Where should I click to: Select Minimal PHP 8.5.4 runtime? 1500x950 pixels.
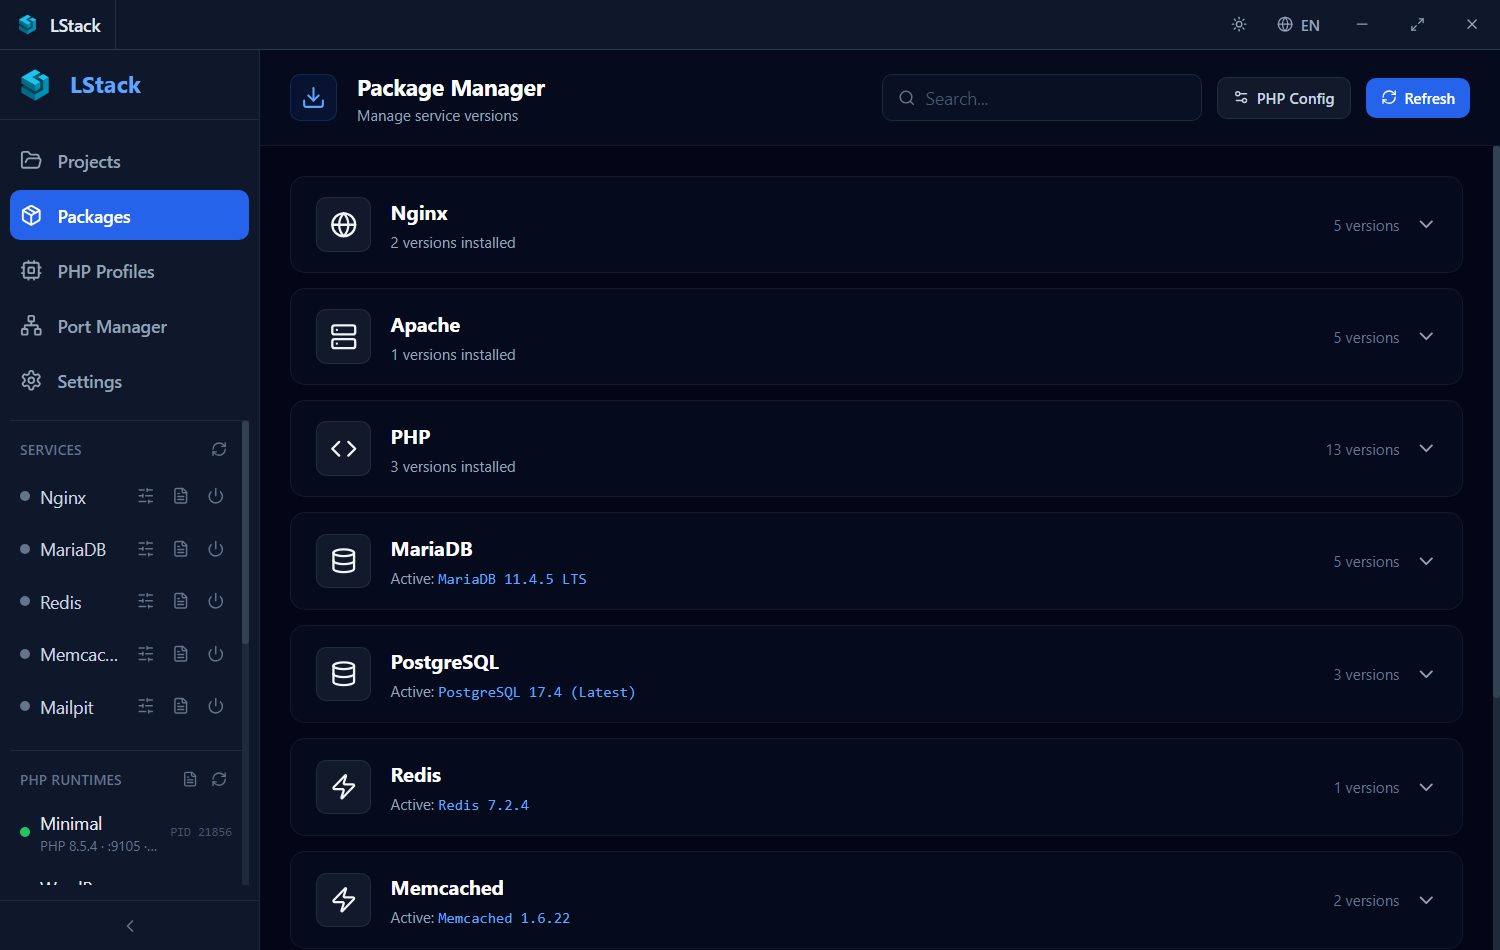(x=126, y=834)
